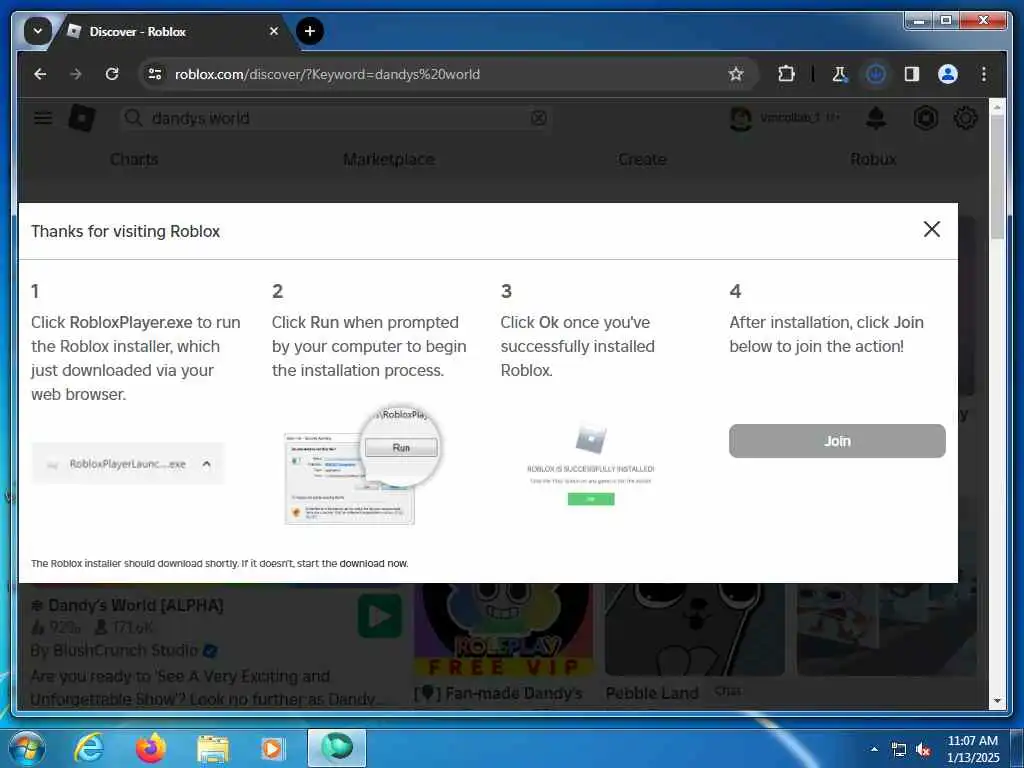Click the Dandy's World [ALPHA] title
The height and width of the screenshot is (768, 1024).
pyautogui.click(x=127, y=605)
